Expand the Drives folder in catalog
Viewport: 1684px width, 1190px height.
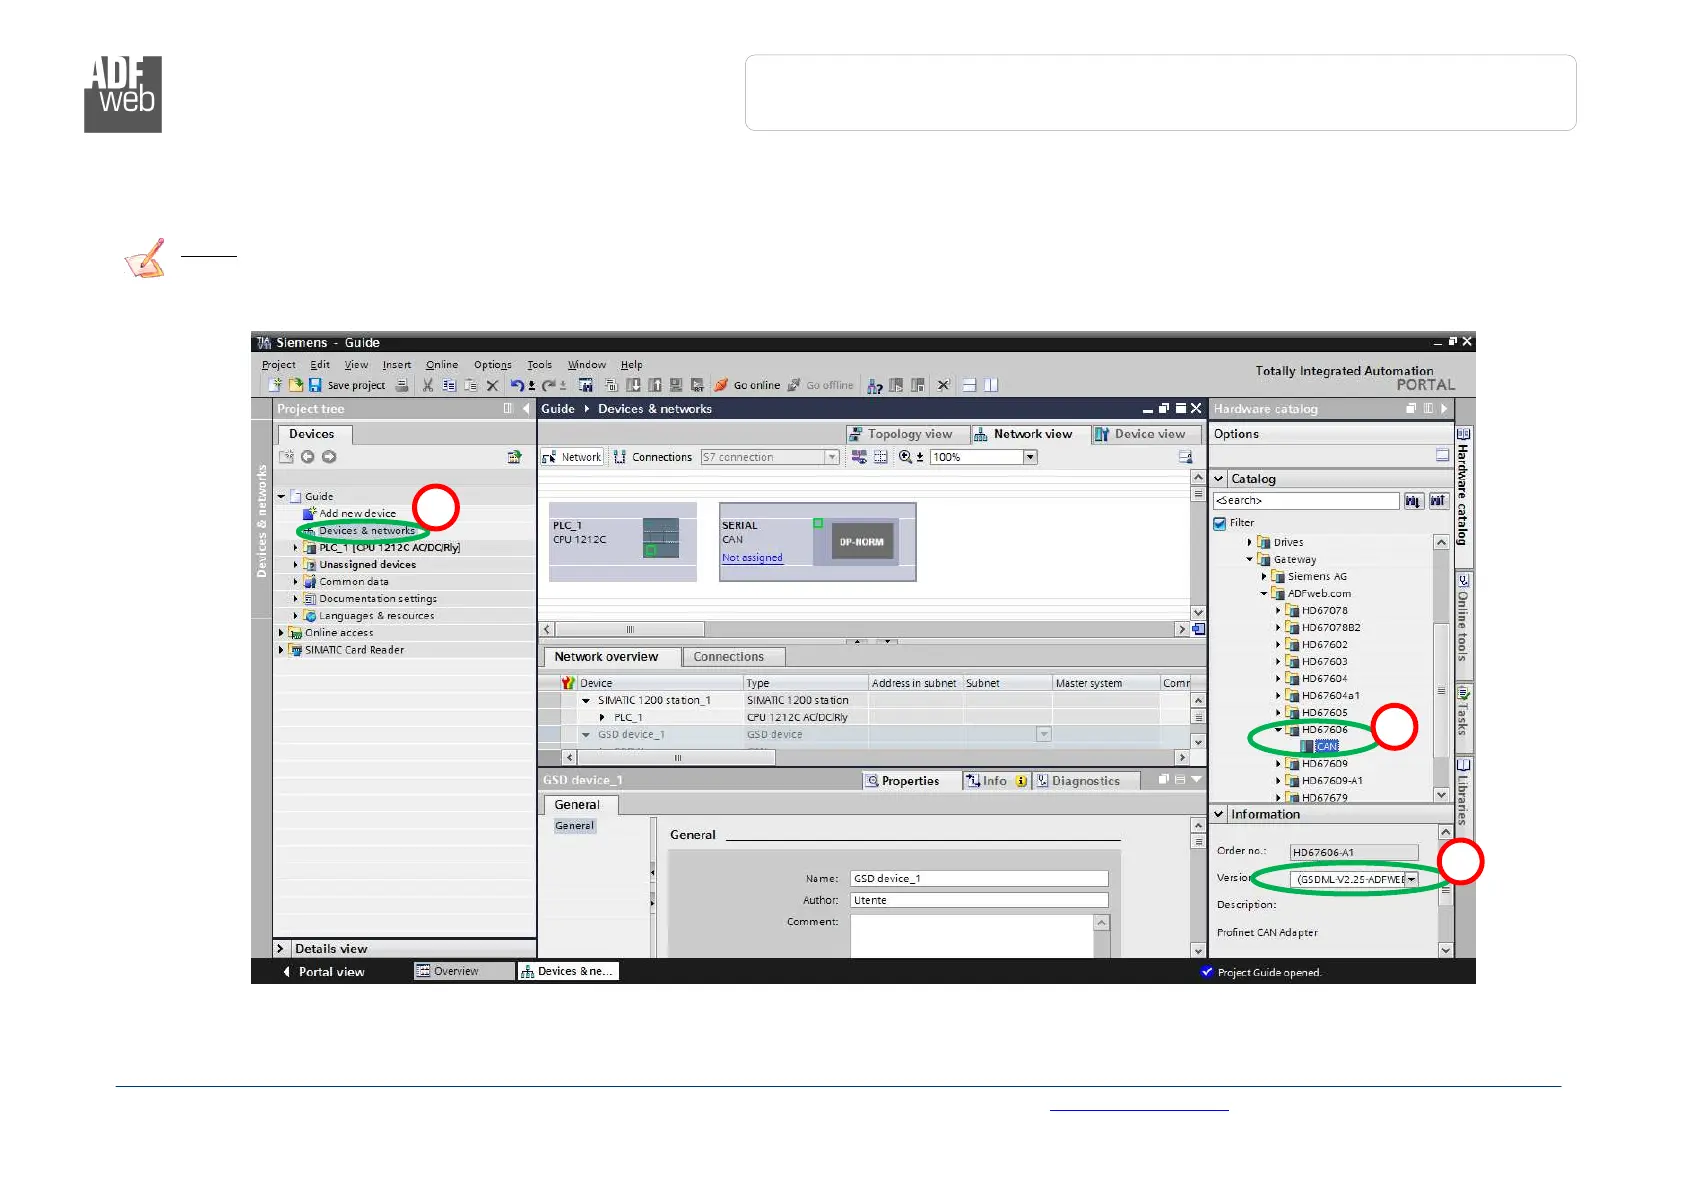point(1250,543)
